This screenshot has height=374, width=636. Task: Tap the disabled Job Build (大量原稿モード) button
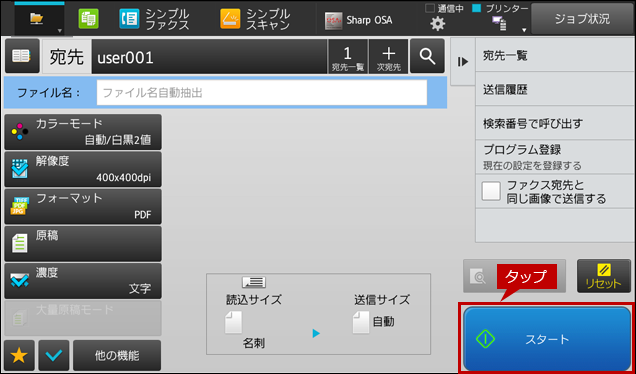83,318
